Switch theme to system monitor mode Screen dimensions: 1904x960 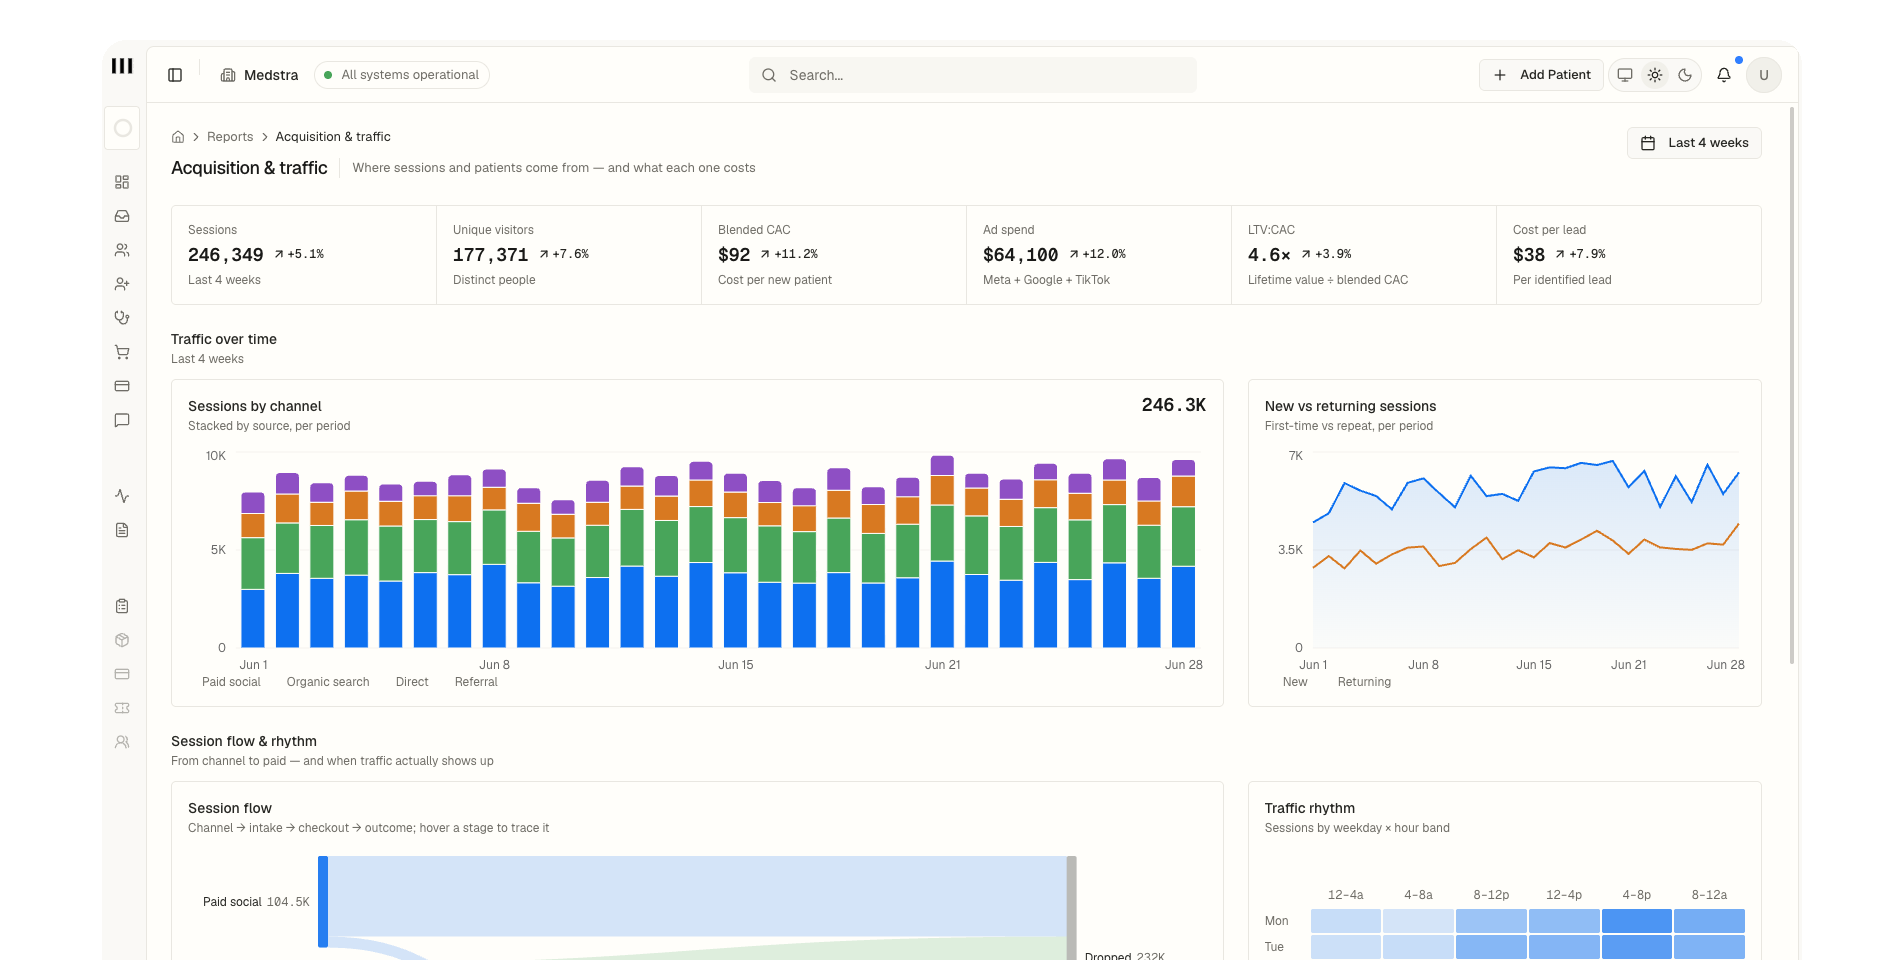click(1625, 75)
